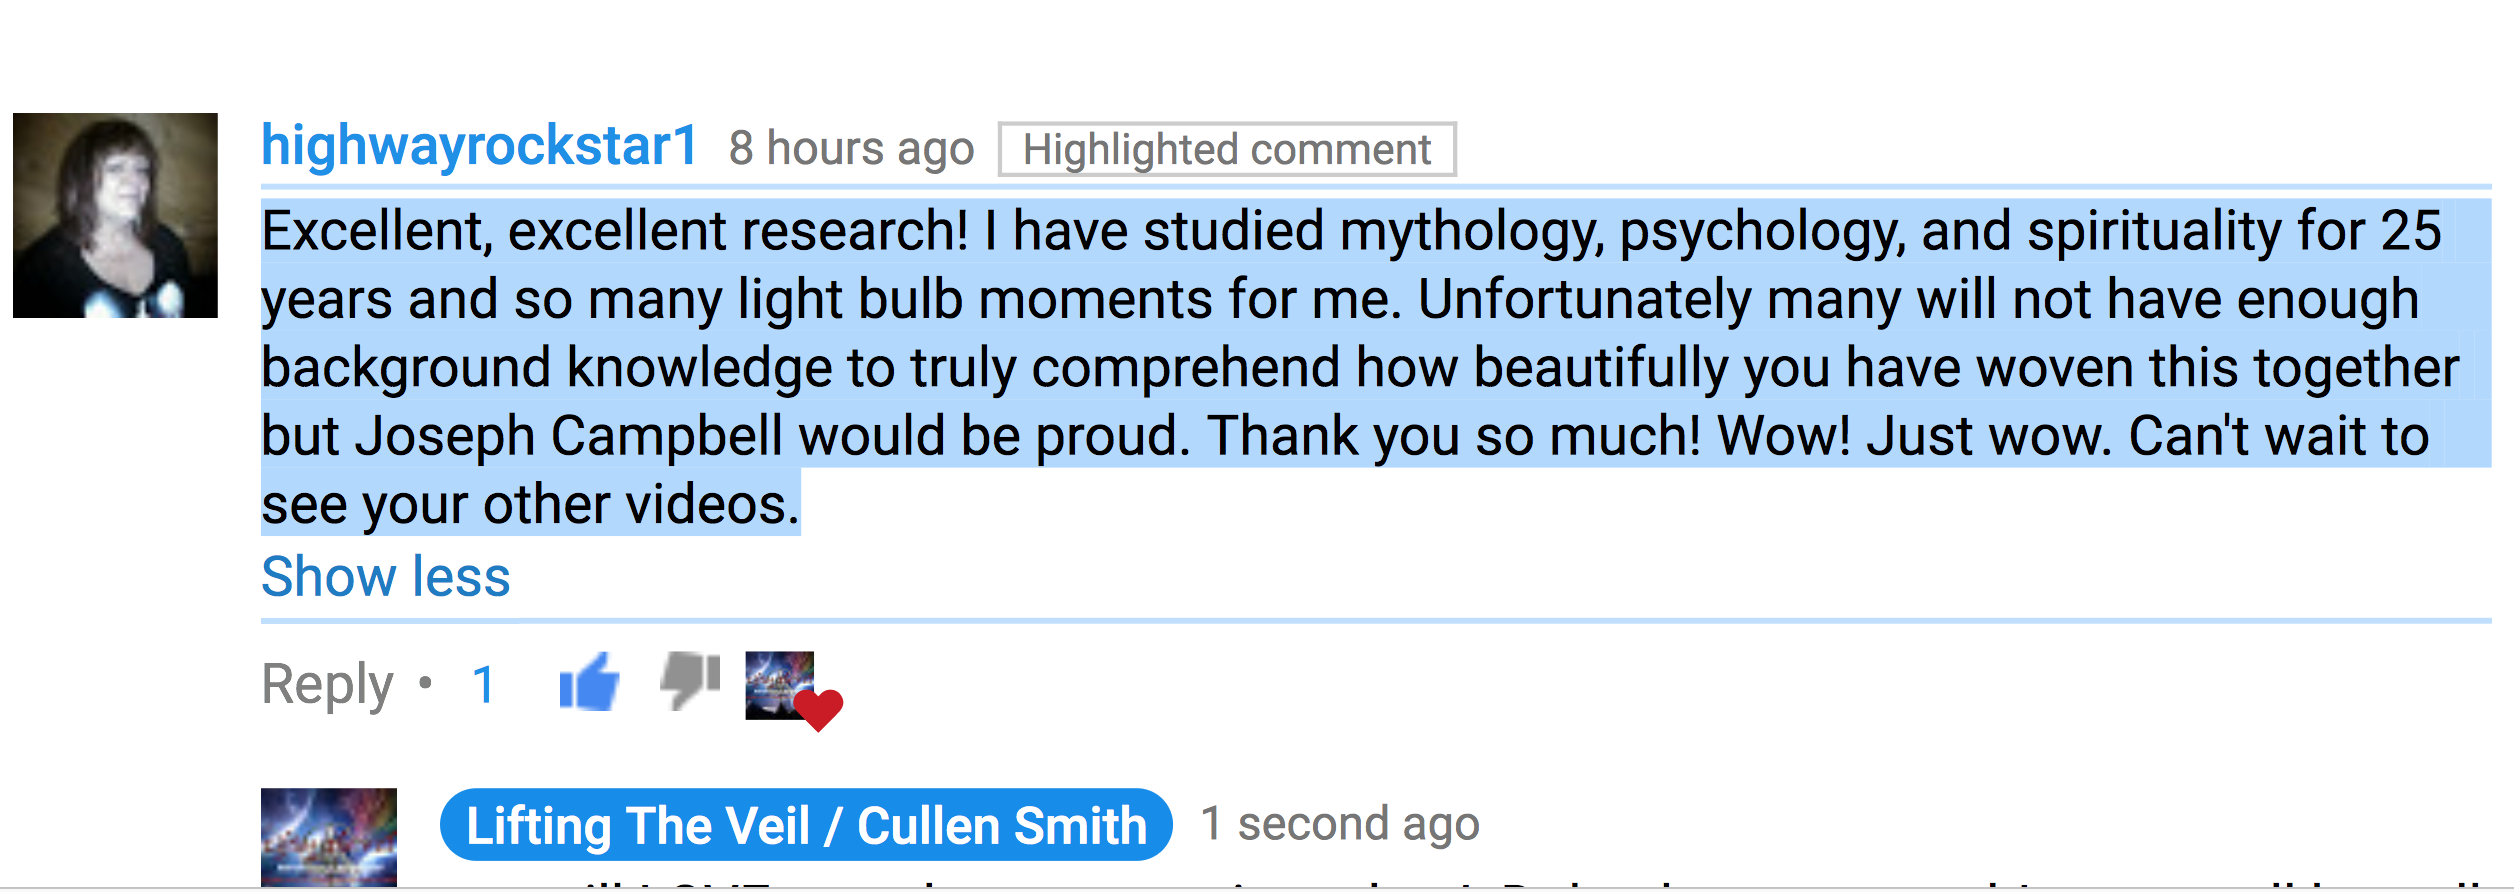This screenshot has width=2514, height=892.
Task: Click the 1 second ago timestamp
Action: coord(1339,824)
